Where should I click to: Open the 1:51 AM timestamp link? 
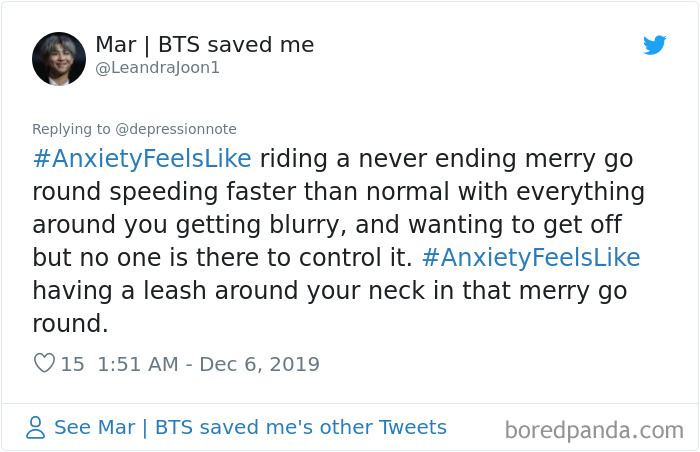[140, 364]
